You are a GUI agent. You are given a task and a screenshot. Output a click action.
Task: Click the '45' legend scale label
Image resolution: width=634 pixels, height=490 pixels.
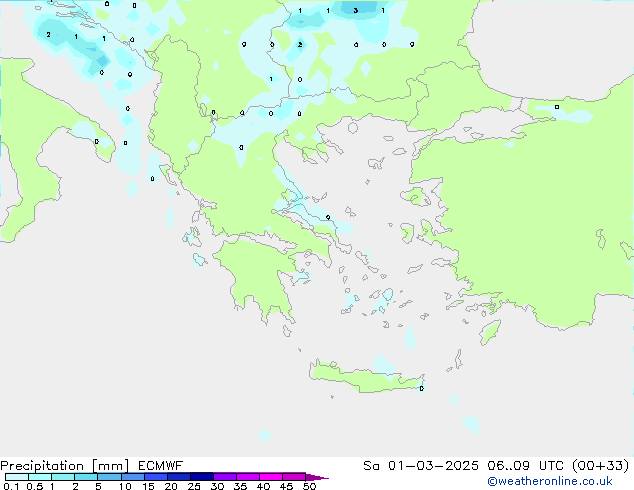(286, 486)
